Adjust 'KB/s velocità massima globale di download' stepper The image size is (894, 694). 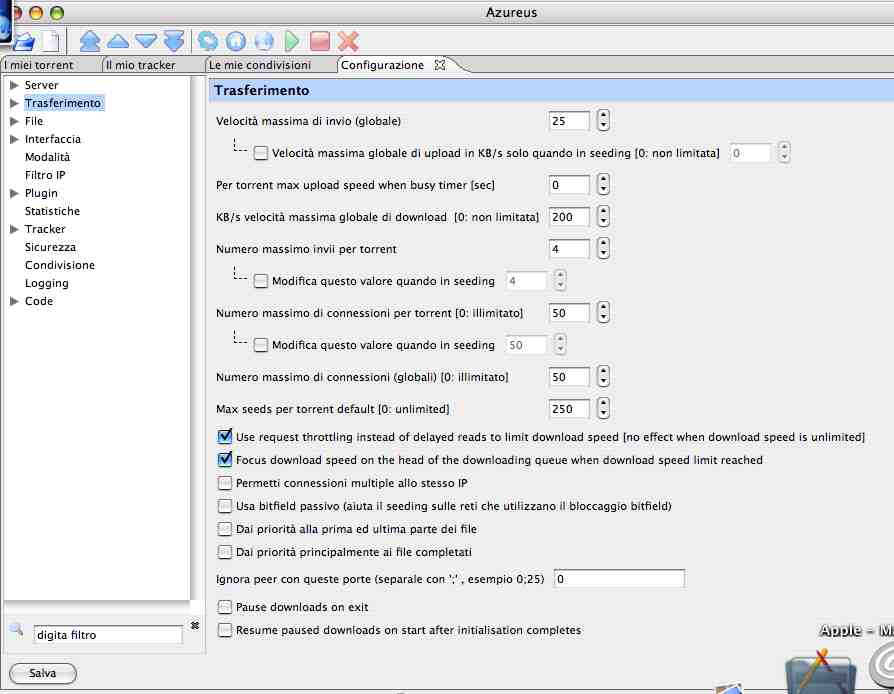[x=603, y=217]
